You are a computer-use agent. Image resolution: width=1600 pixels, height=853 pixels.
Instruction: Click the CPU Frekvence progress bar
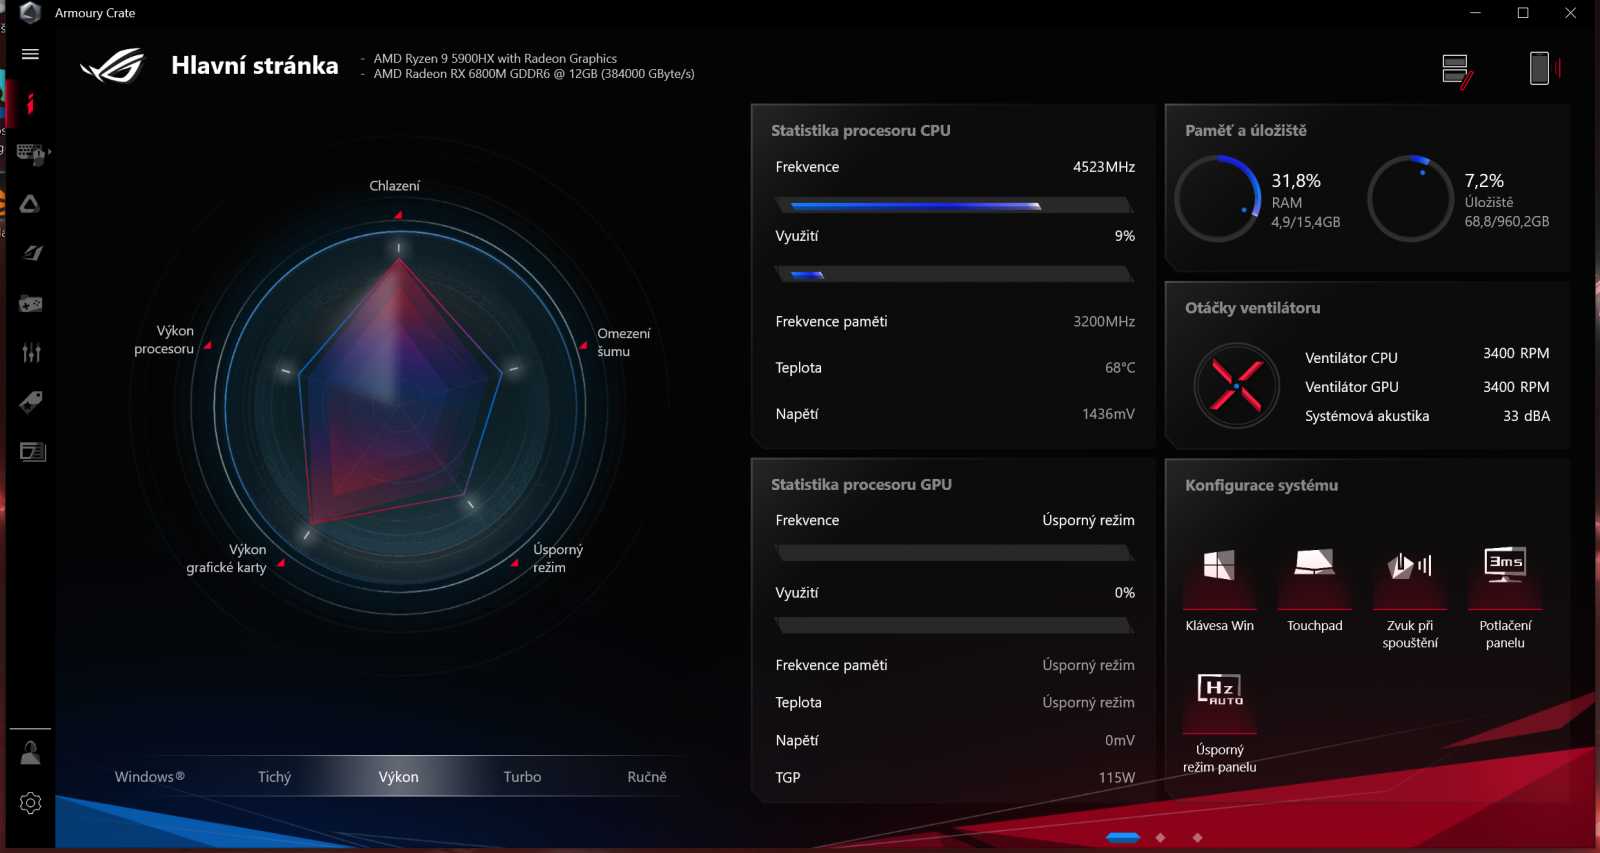coord(954,205)
